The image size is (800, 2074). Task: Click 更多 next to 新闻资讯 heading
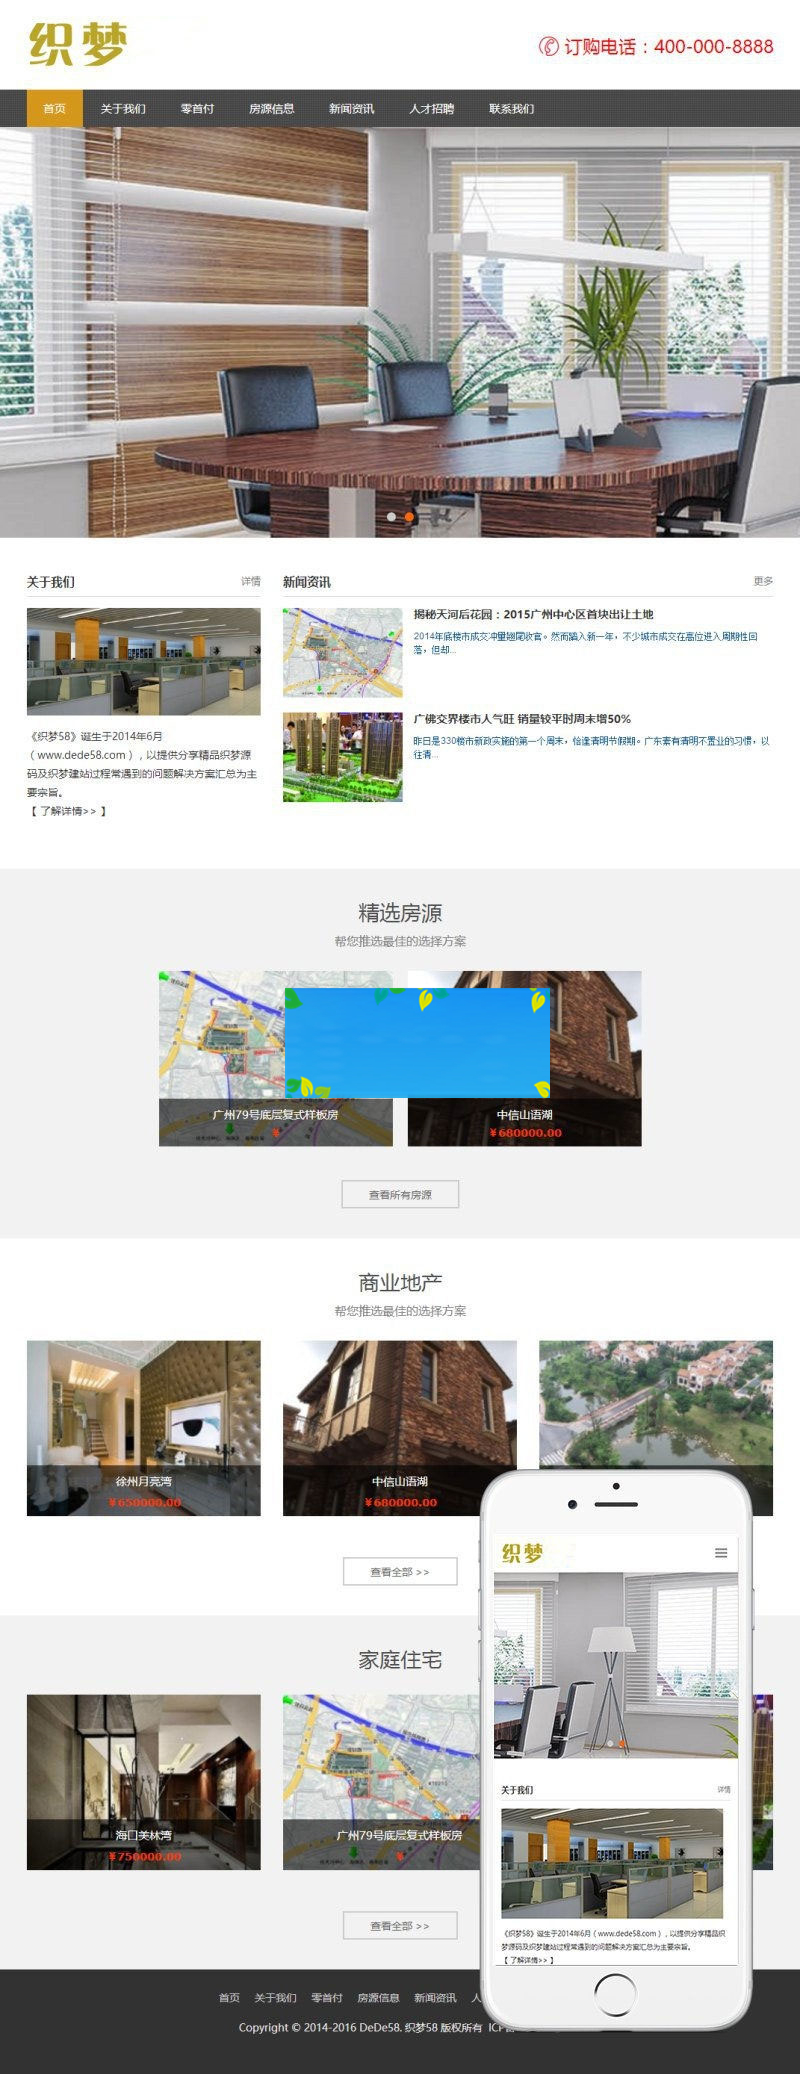click(x=763, y=581)
